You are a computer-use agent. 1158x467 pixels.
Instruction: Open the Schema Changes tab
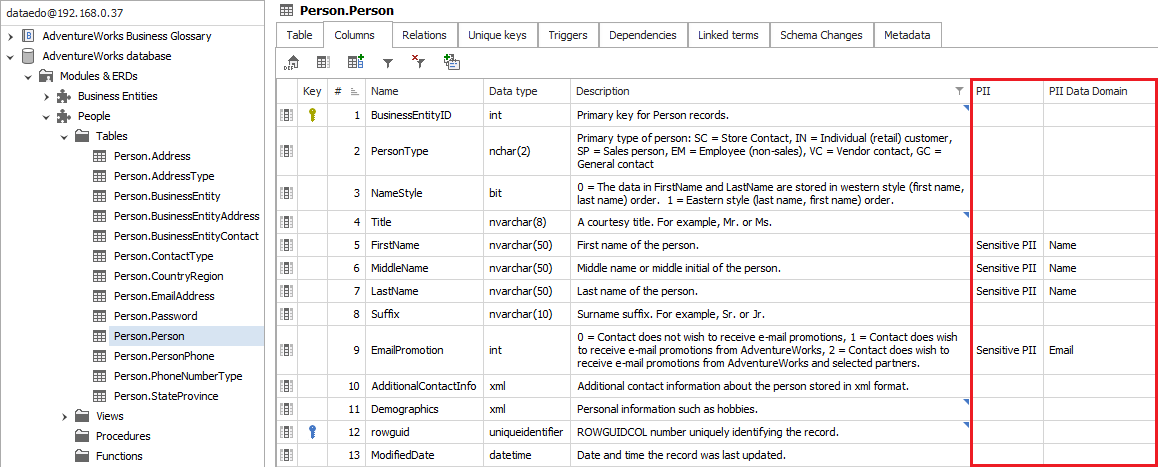pyautogui.click(x=820, y=35)
